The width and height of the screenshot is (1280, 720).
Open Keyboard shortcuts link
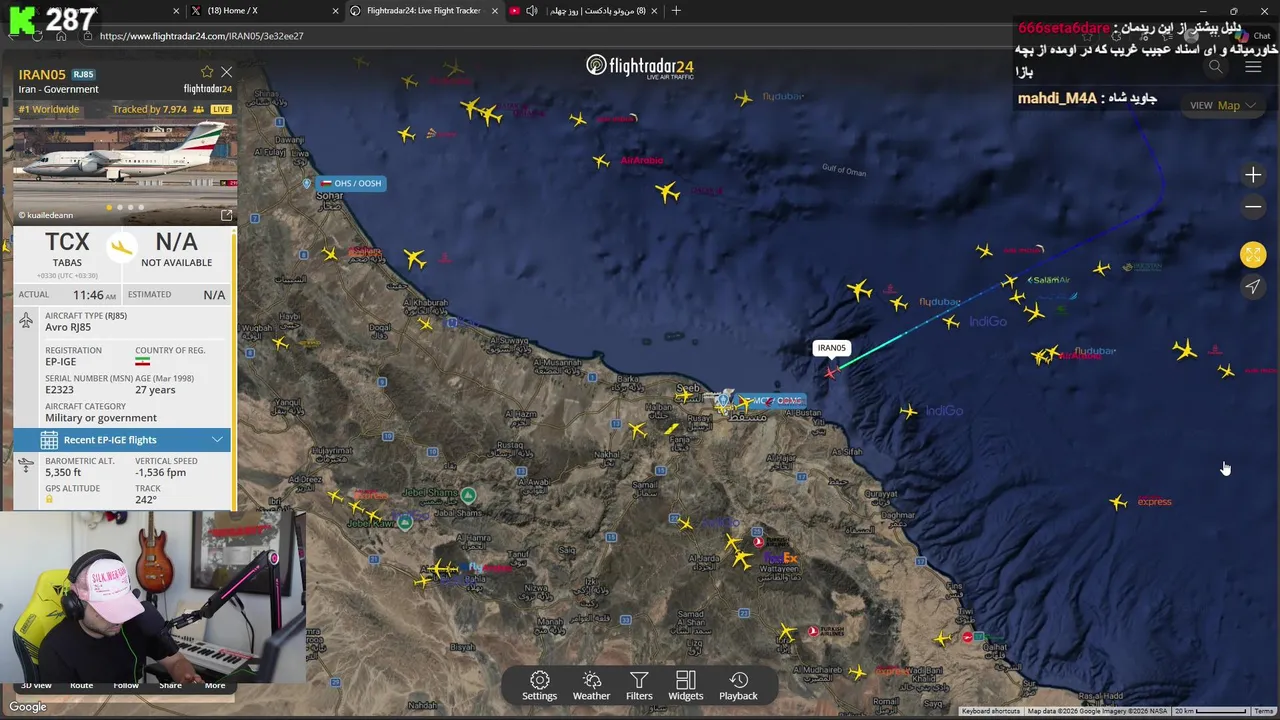point(990,711)
